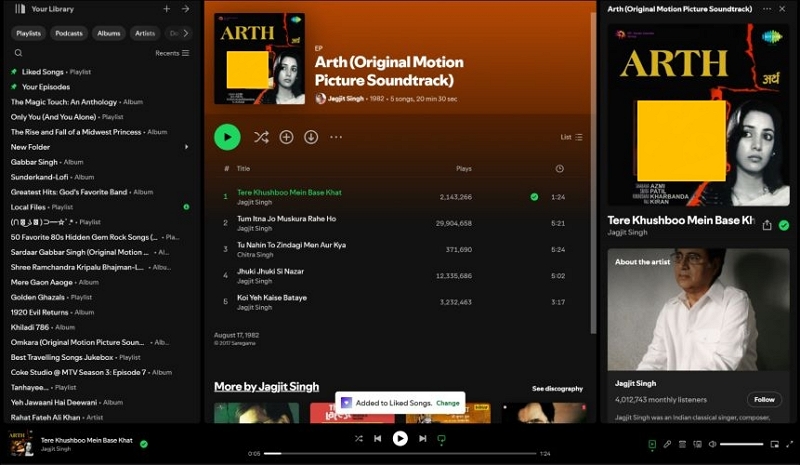The width and height of the screenshot is (800, 465).
Task: Open the mini player
Action: pos(774,445)
